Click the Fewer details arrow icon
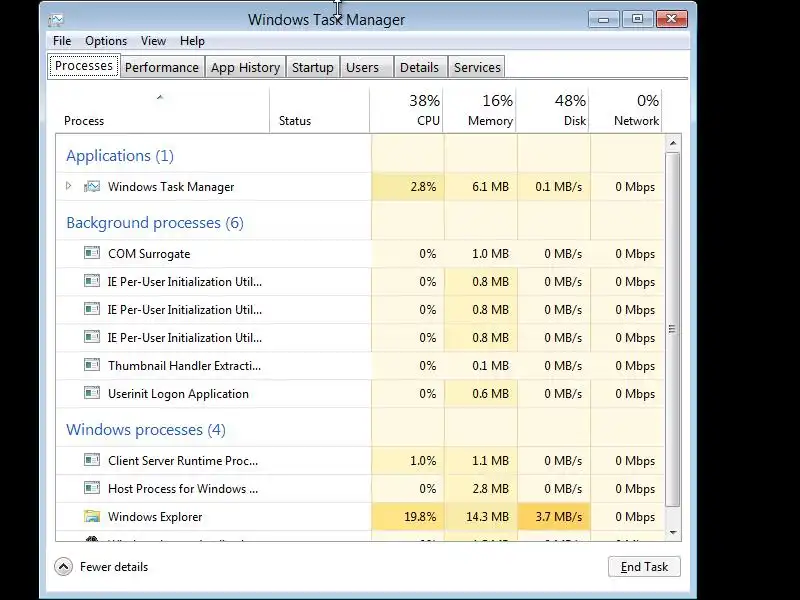The image size is (800, 600). coord(64,566)
